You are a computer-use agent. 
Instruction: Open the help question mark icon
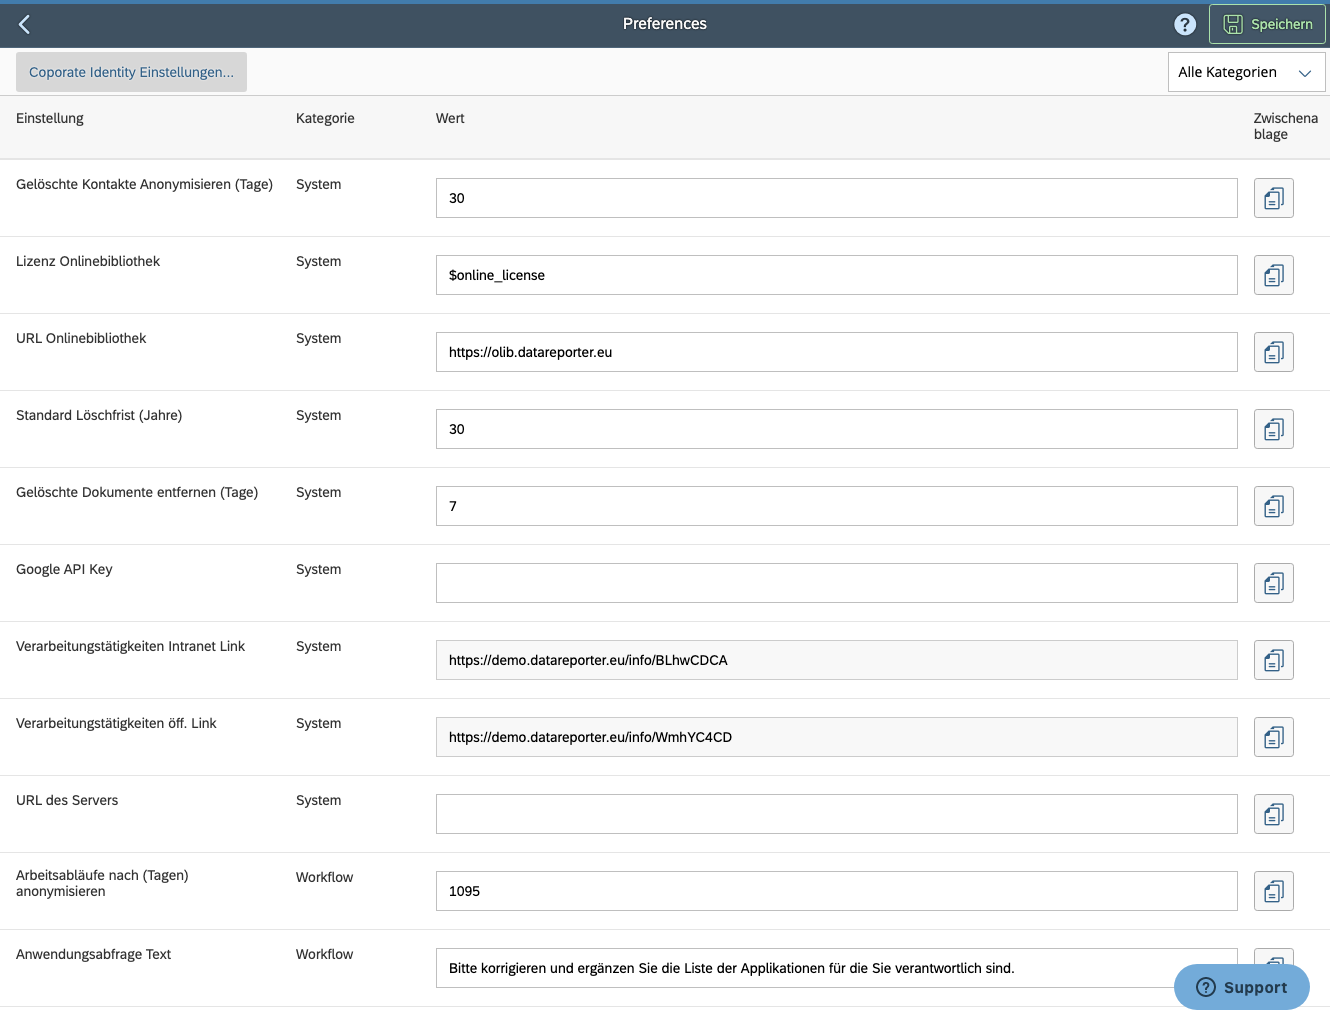pos(1185,24)
